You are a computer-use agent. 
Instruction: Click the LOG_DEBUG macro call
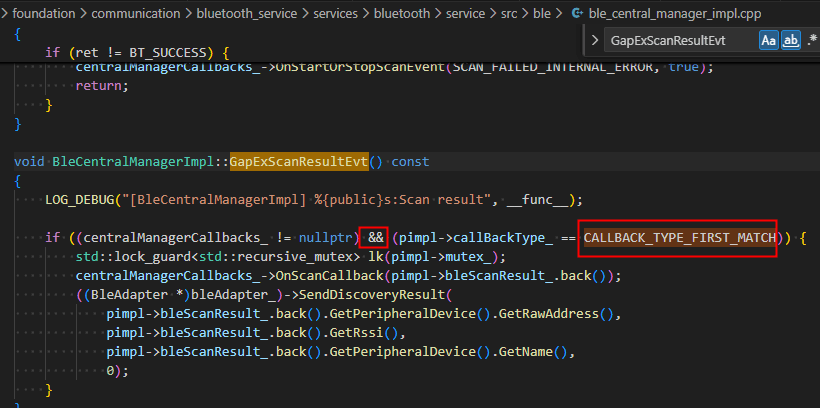pos(79,200)
